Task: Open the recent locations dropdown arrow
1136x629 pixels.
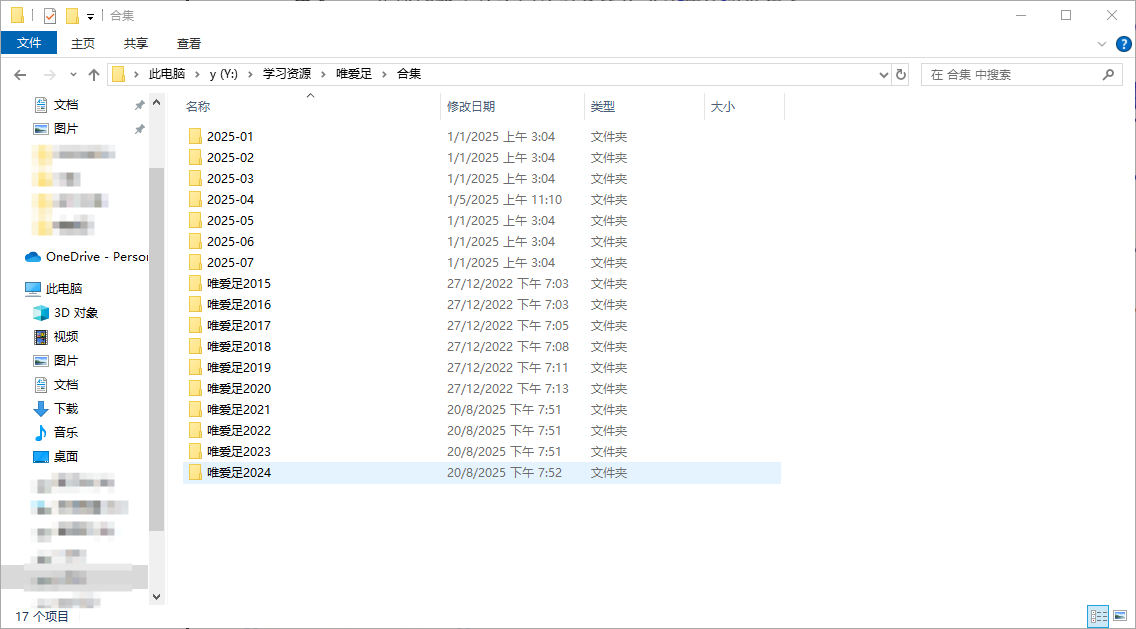Action: pos(73,75)
